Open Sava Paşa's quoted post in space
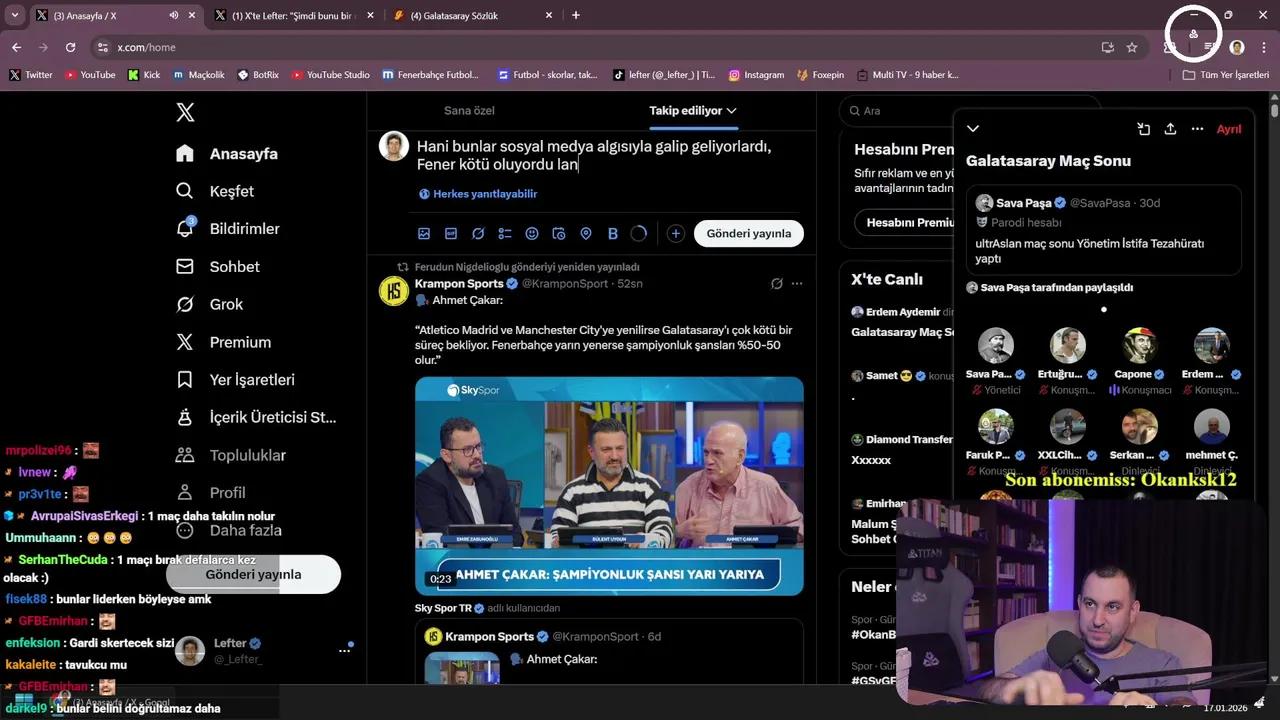This screenshot has height=720, width=1280. (1104, 229)
